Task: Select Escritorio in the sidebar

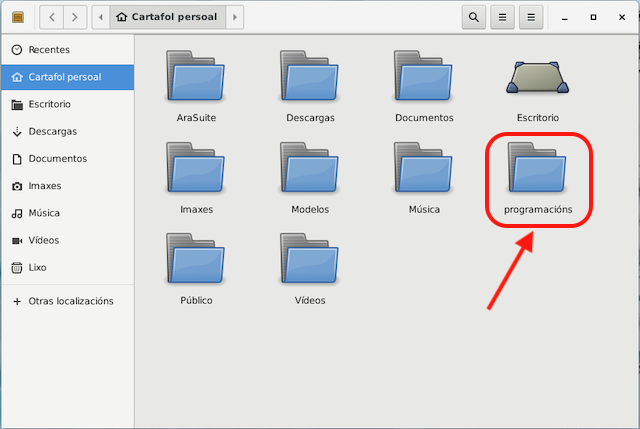Action: click(49, 104)
